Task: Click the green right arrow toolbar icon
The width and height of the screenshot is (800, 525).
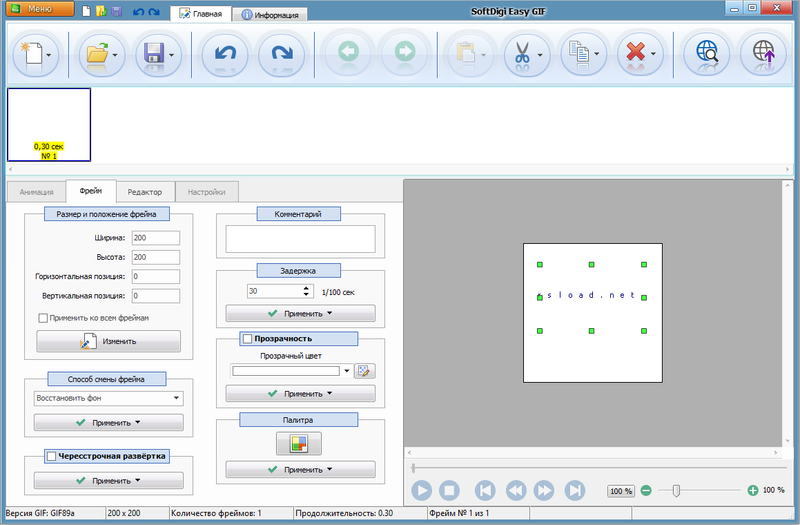Action: (x=405, y=53)
